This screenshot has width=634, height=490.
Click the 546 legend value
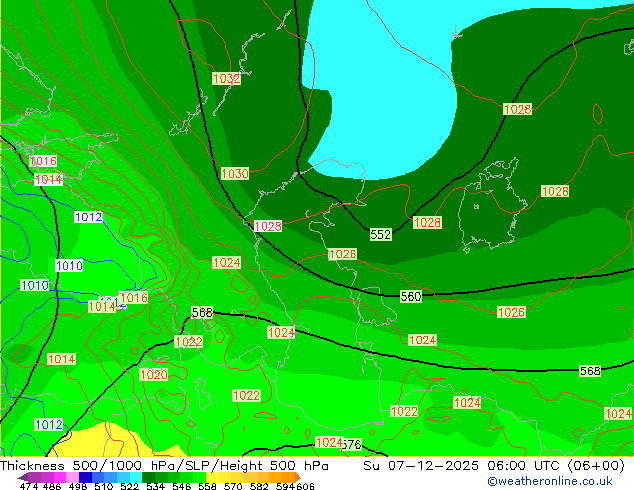[181, 486]
